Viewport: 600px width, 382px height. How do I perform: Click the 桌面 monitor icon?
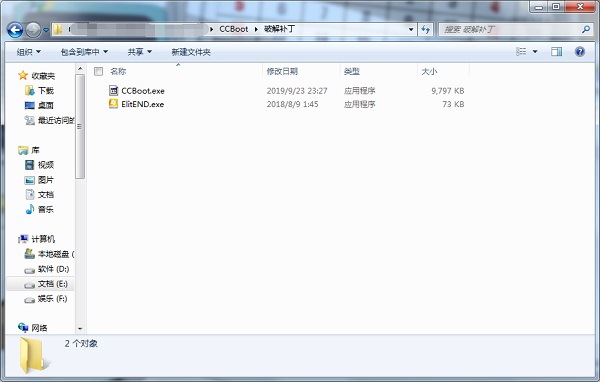pyautogui.click(x=29, y=105)
